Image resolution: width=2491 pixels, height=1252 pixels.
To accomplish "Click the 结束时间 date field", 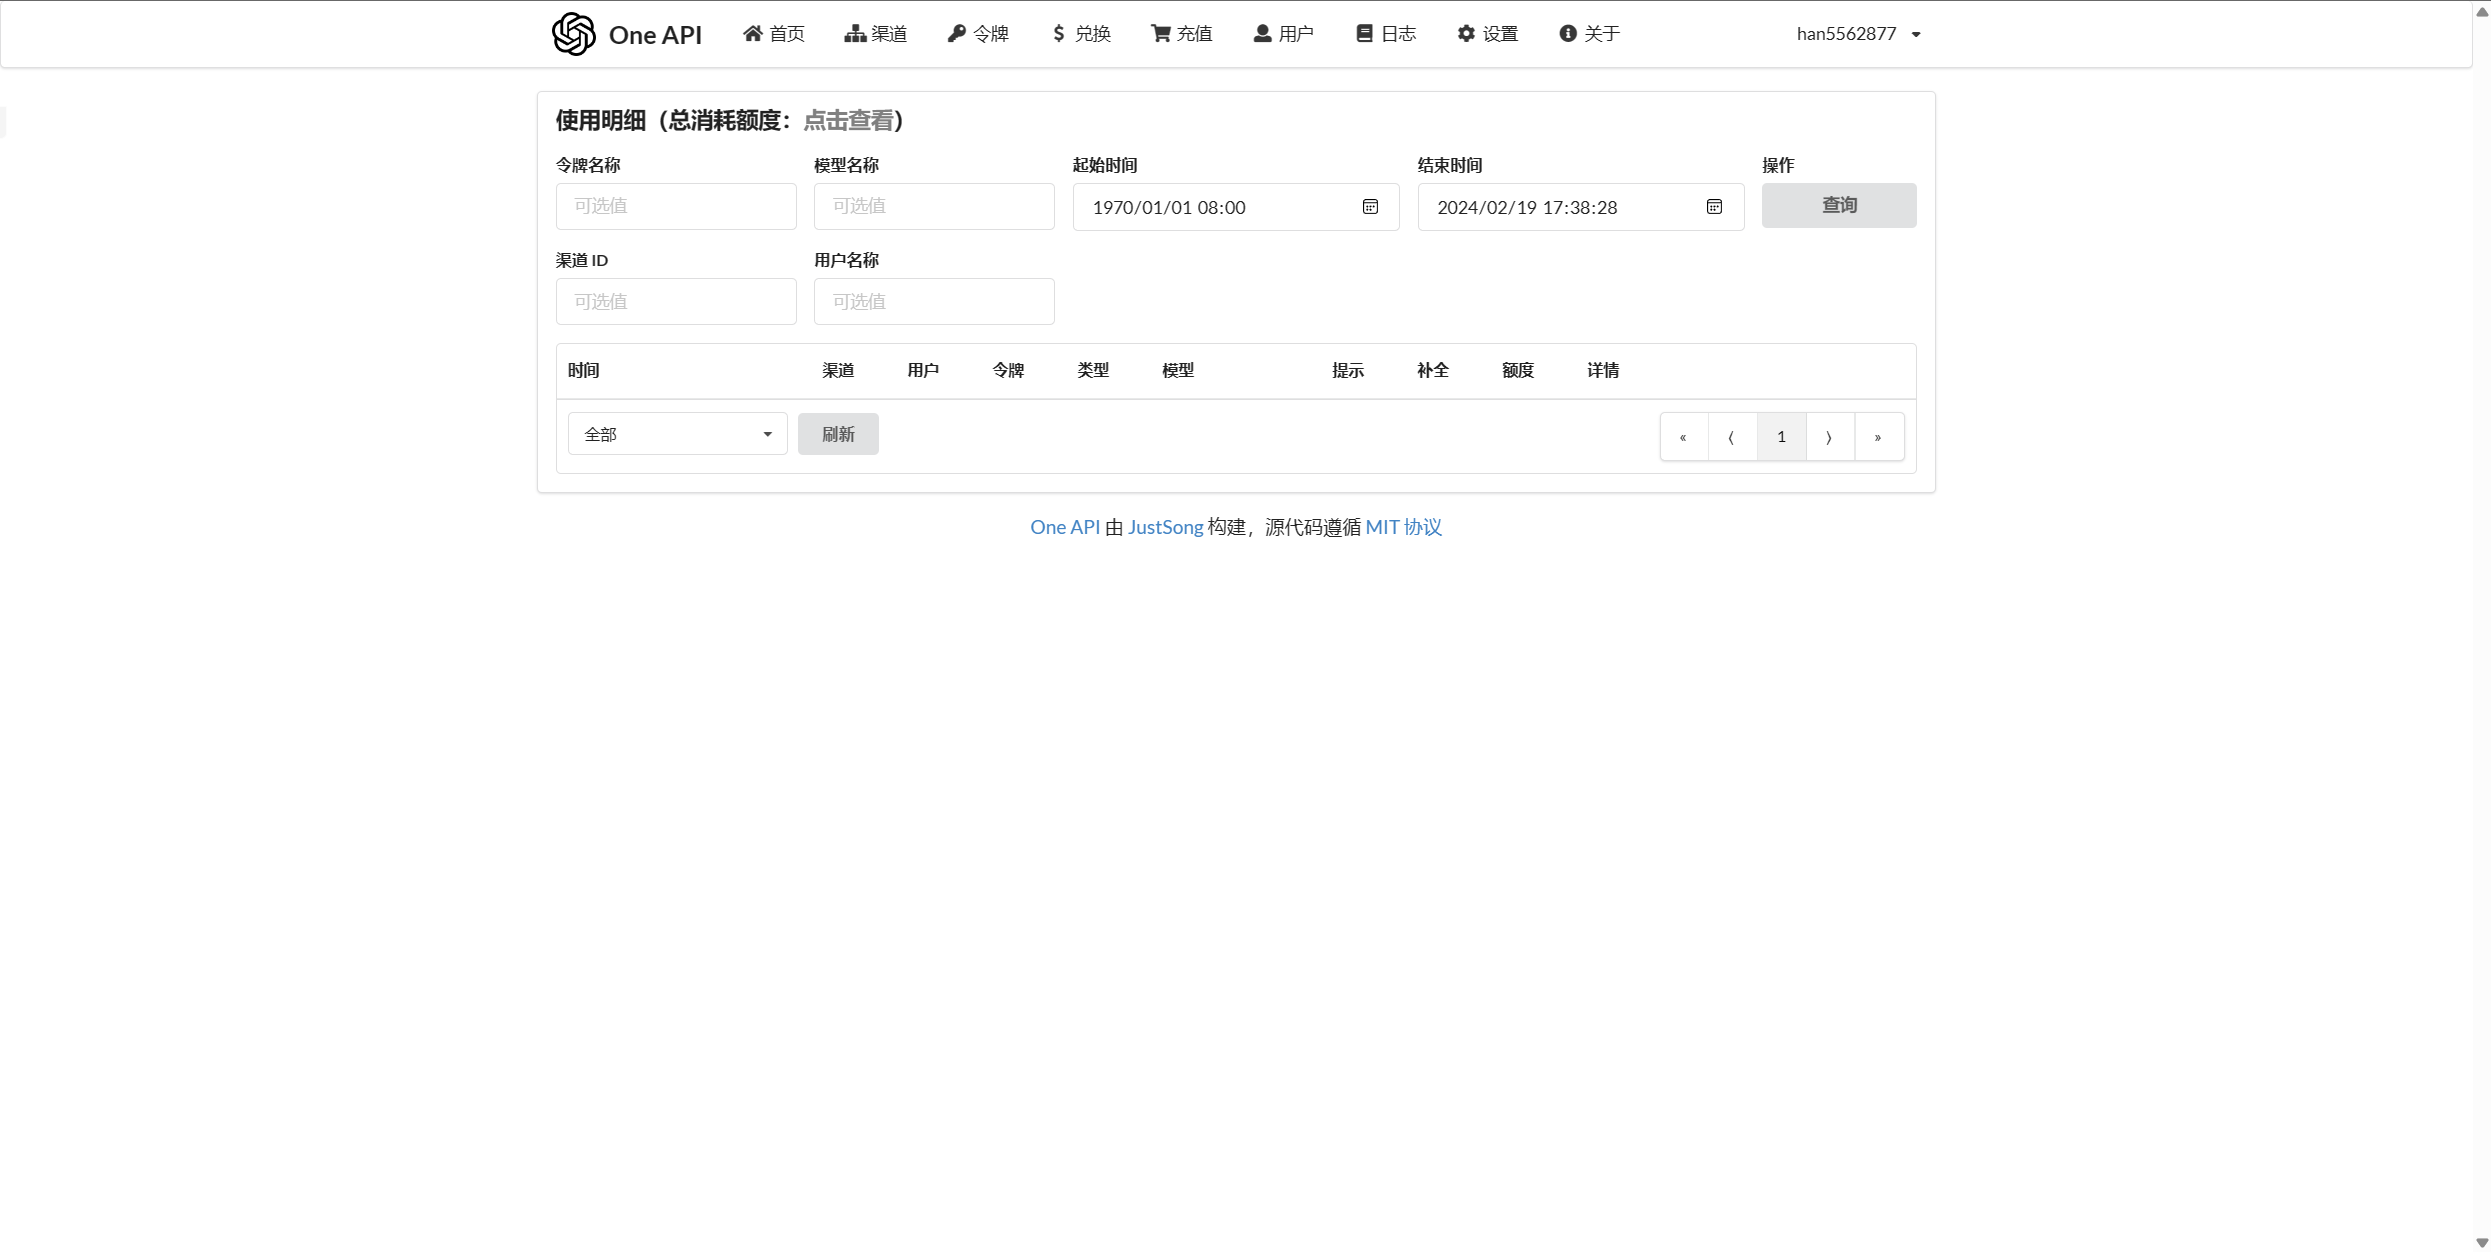I will click(x=1581, y=207).
